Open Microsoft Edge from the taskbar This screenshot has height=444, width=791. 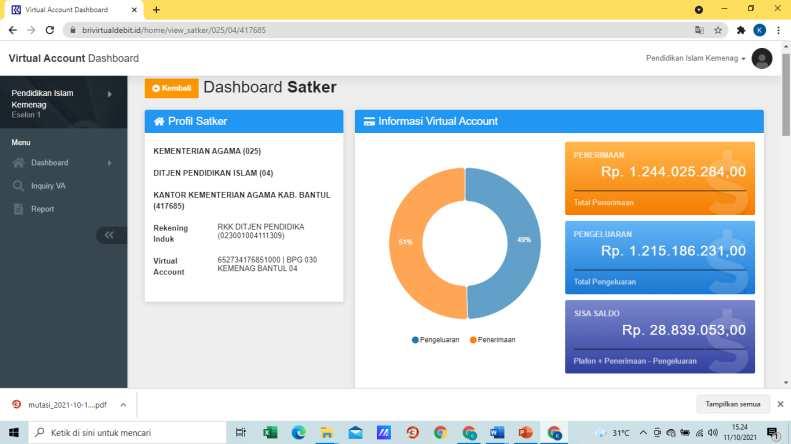click(299, 432)
